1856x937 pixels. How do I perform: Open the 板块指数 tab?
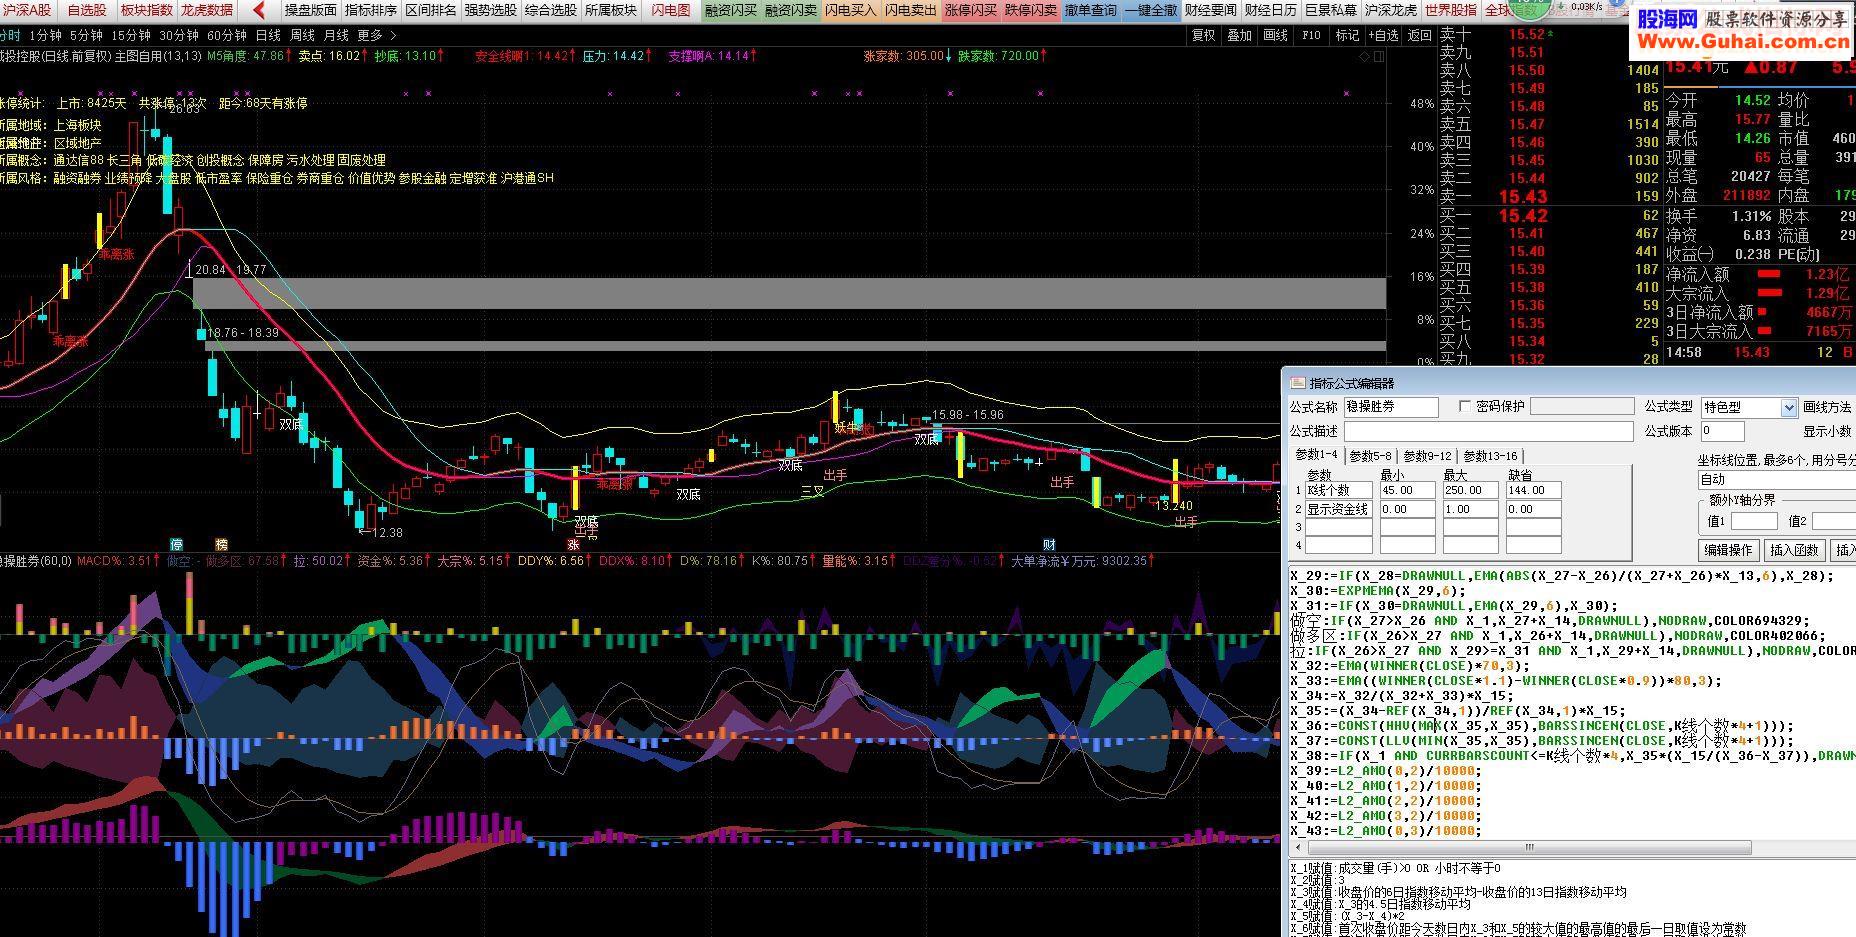(x=147, y=10)
